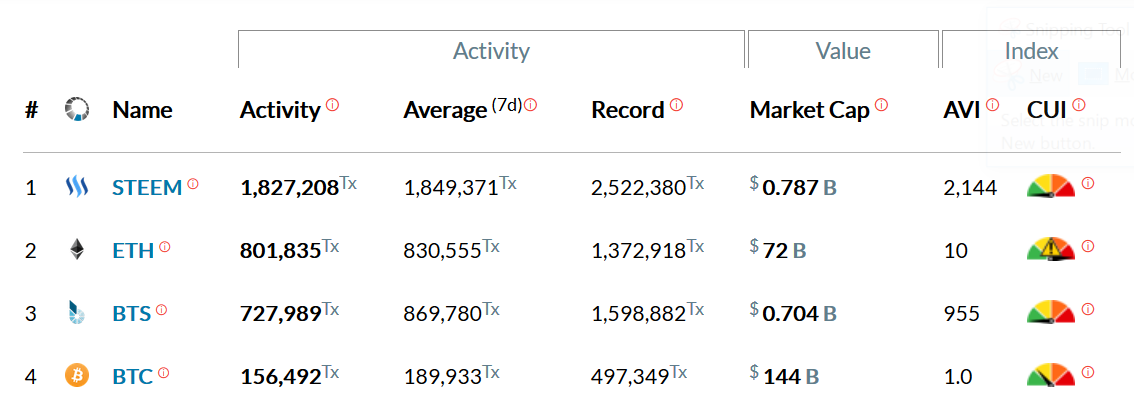The width and height of the screenshot is (1134, 411).
Task: Click info icon after STEEM row gauge
Action: click(1088, 184)
